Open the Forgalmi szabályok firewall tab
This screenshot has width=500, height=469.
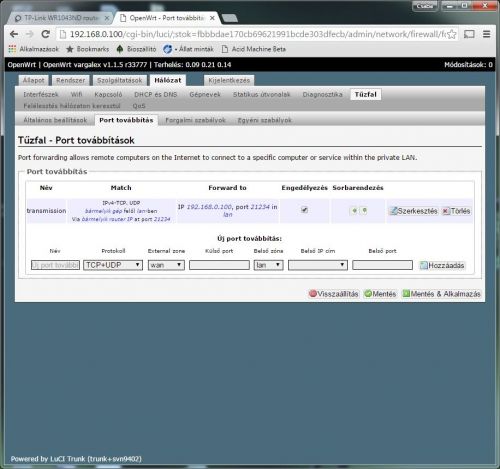coord(195,120)
